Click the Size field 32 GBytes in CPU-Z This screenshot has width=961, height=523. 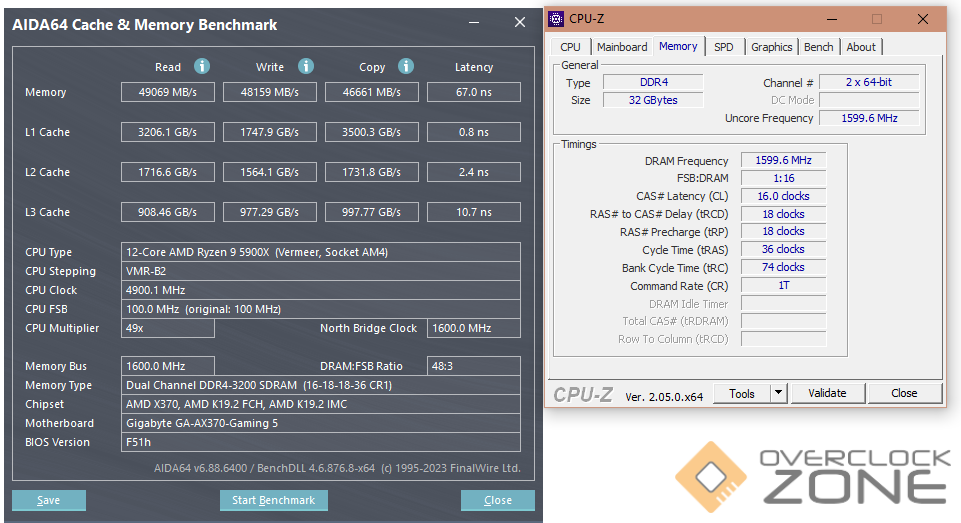click(x=653, y=100)
